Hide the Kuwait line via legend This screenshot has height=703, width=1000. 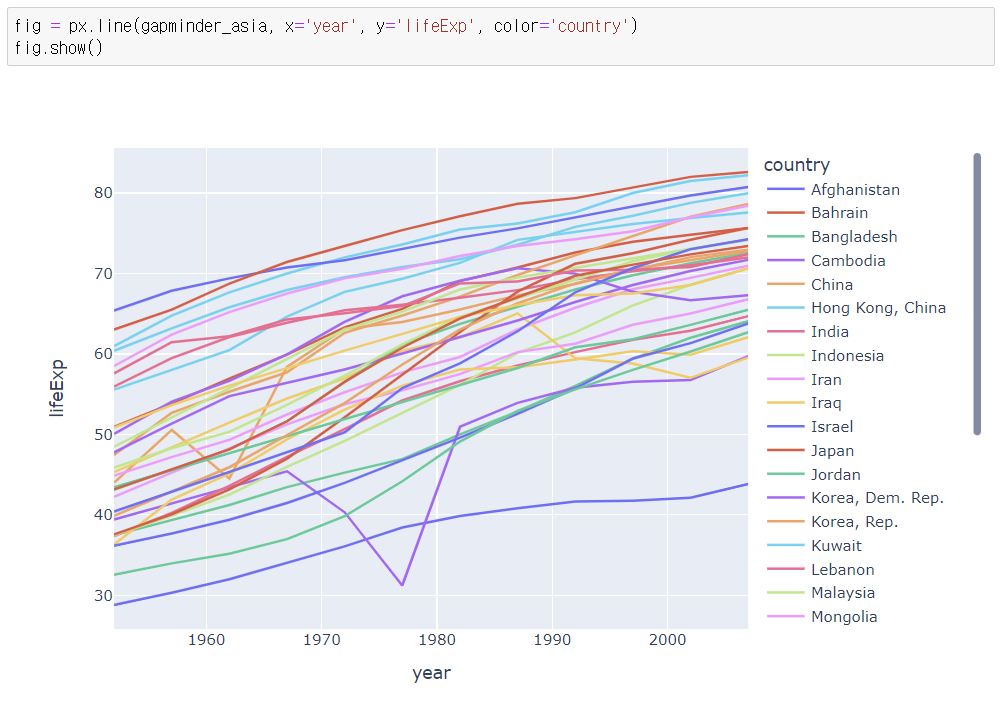point(814,545)
